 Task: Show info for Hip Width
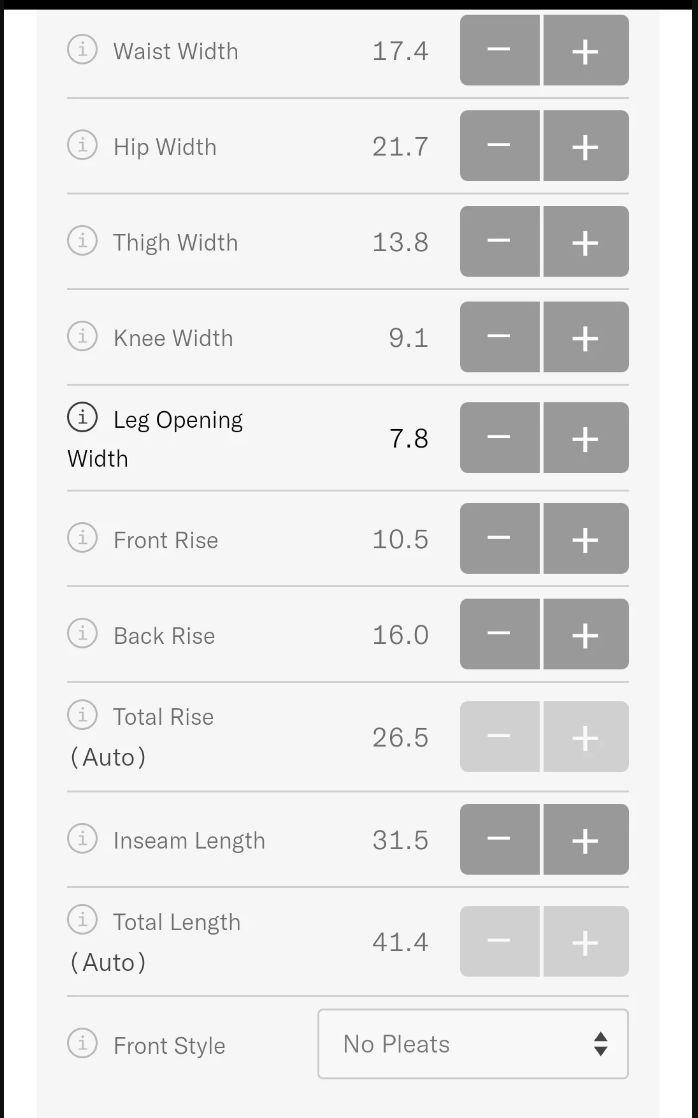[x=82, y=146]
